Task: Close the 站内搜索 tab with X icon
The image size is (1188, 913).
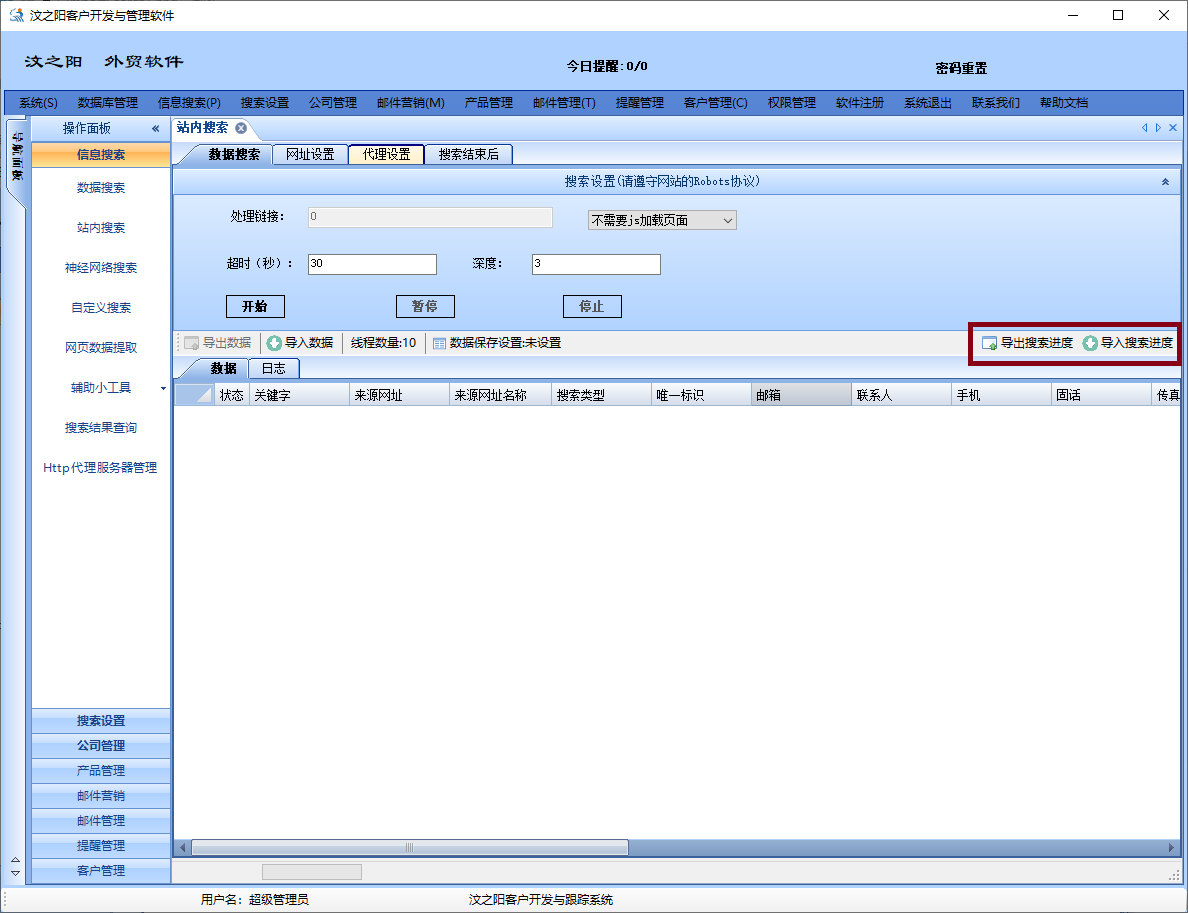Action: point(241,128)
